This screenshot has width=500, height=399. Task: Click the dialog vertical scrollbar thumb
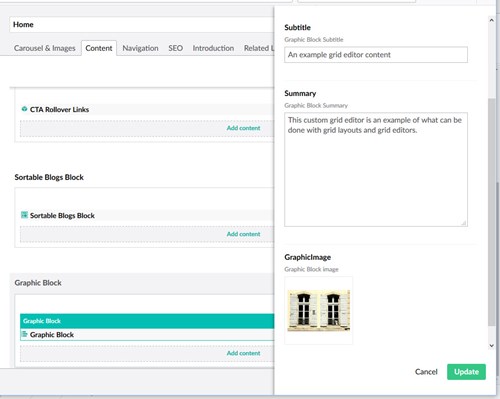pyautogui.click(x=491, y=212)
